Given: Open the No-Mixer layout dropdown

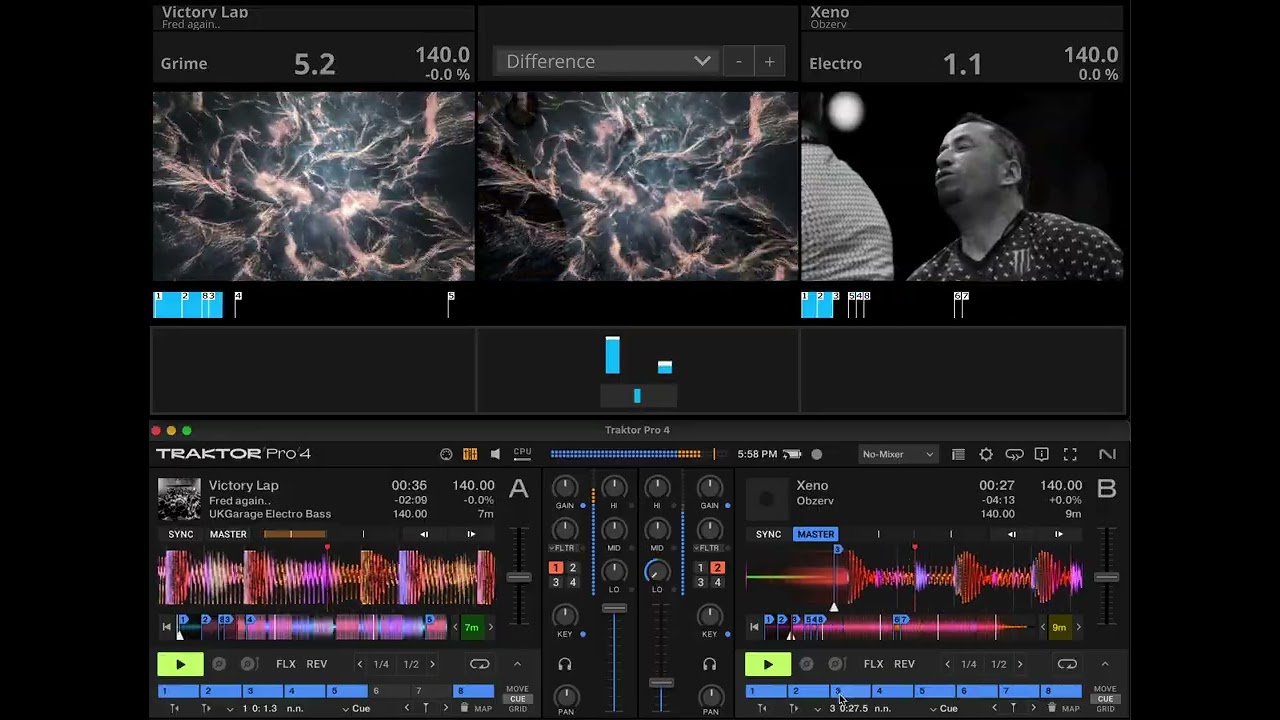Looking at the screenshot, I should (x=898, y=454).
